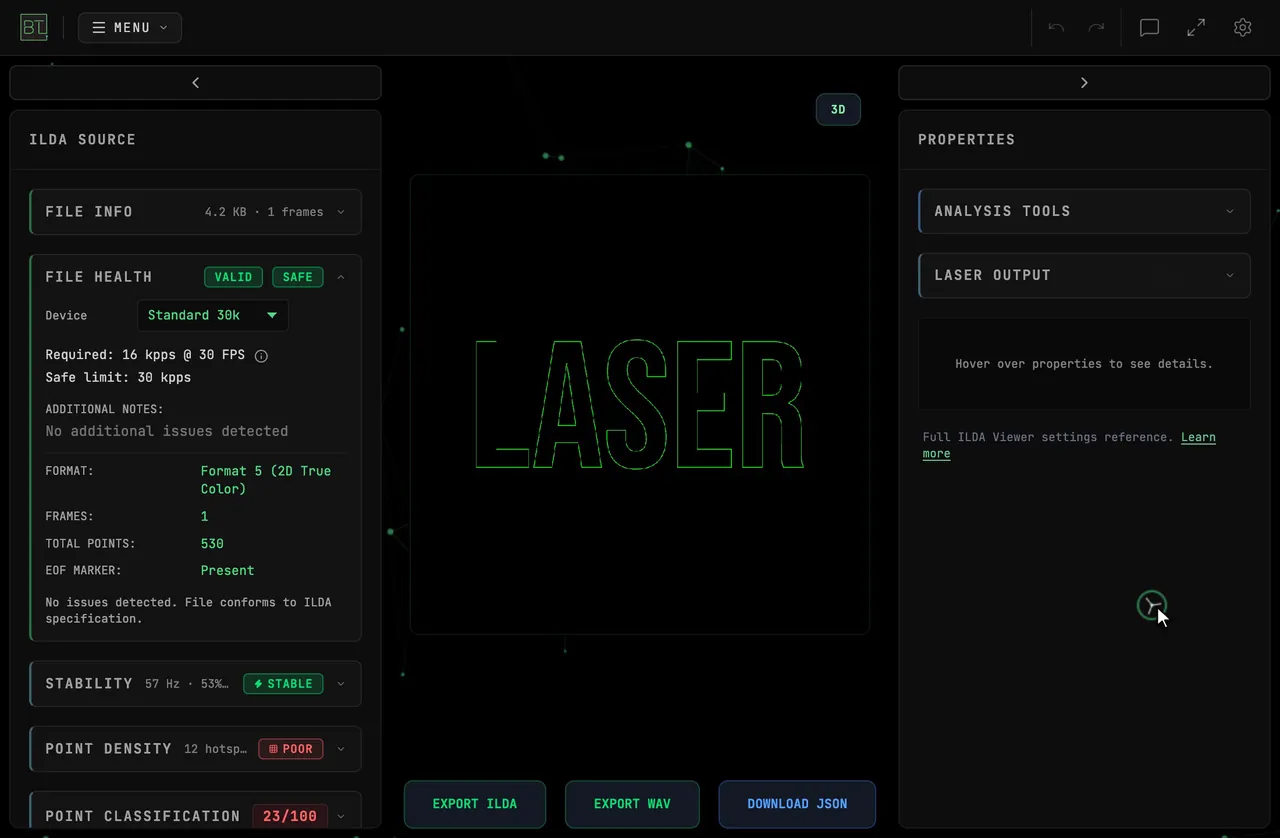Click the '12 hotsp…' density summary
The width and height of the screenshot is (1280, 838).
(215, 749)
